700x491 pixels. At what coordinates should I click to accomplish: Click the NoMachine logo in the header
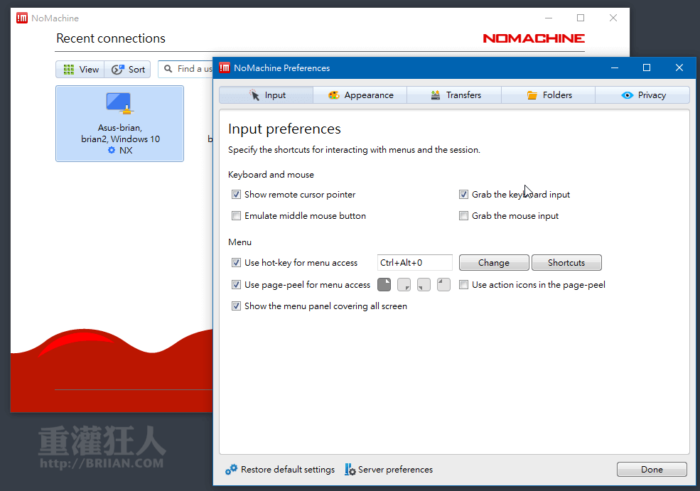[533, 38]
